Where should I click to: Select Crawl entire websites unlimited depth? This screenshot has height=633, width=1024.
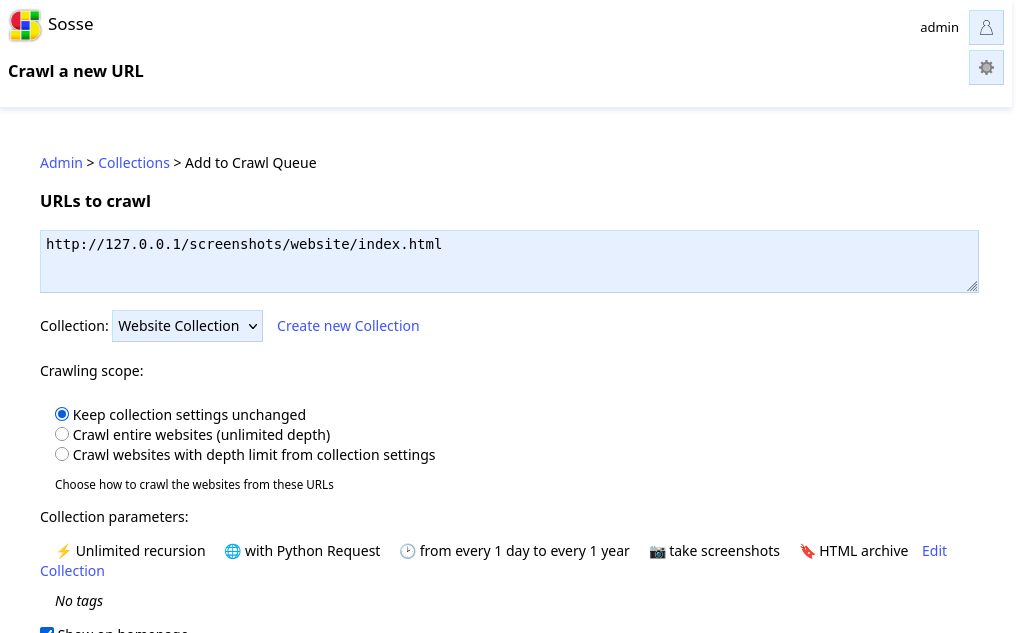tap(61, 434)
